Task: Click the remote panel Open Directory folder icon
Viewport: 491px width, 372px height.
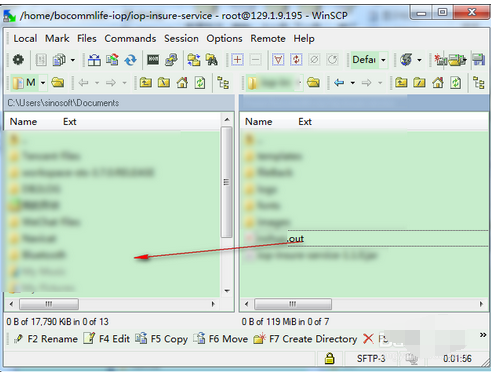Action: coord(313,83)
